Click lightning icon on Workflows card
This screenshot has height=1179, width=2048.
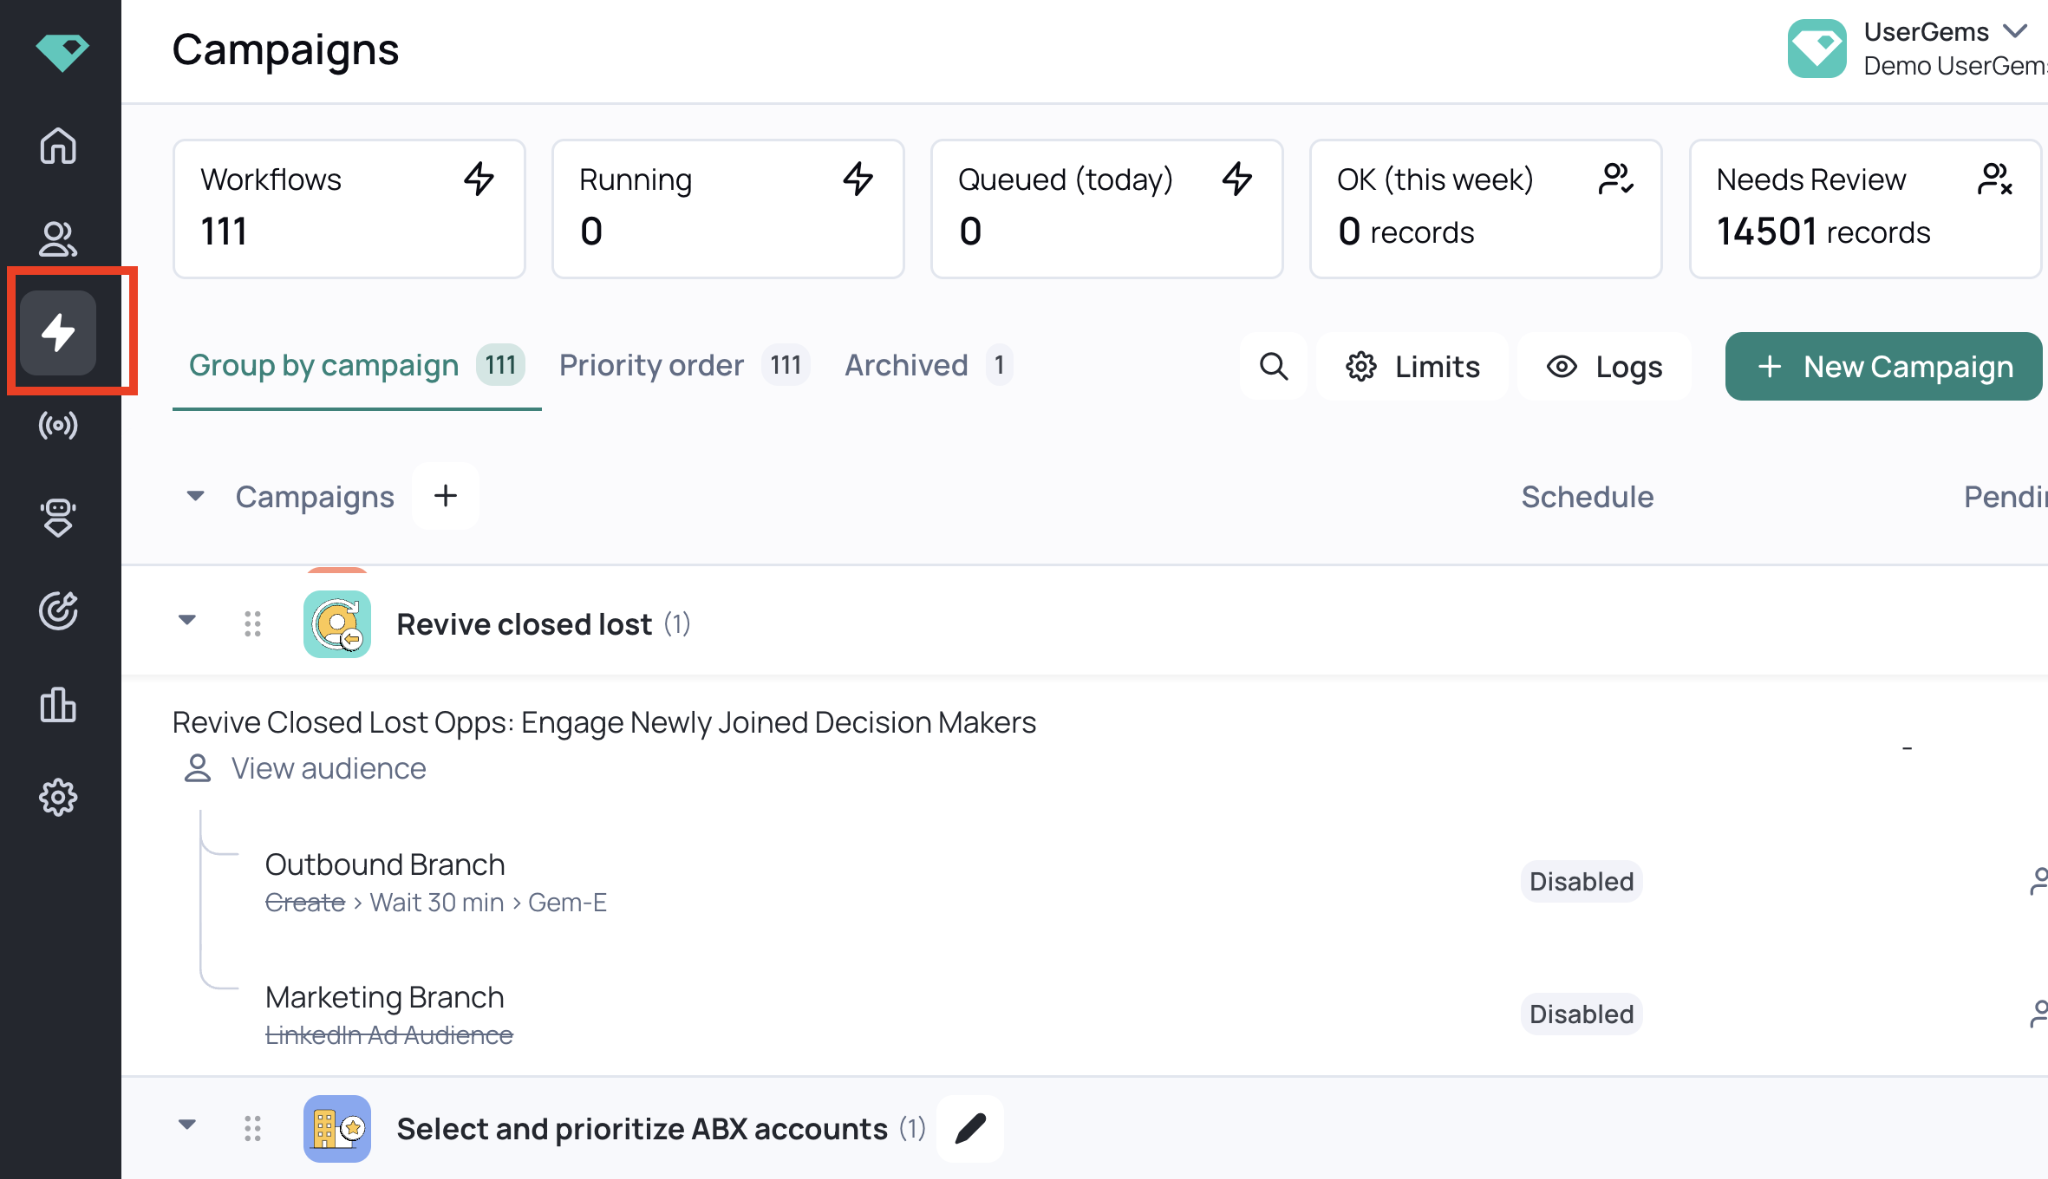point(479,179)
